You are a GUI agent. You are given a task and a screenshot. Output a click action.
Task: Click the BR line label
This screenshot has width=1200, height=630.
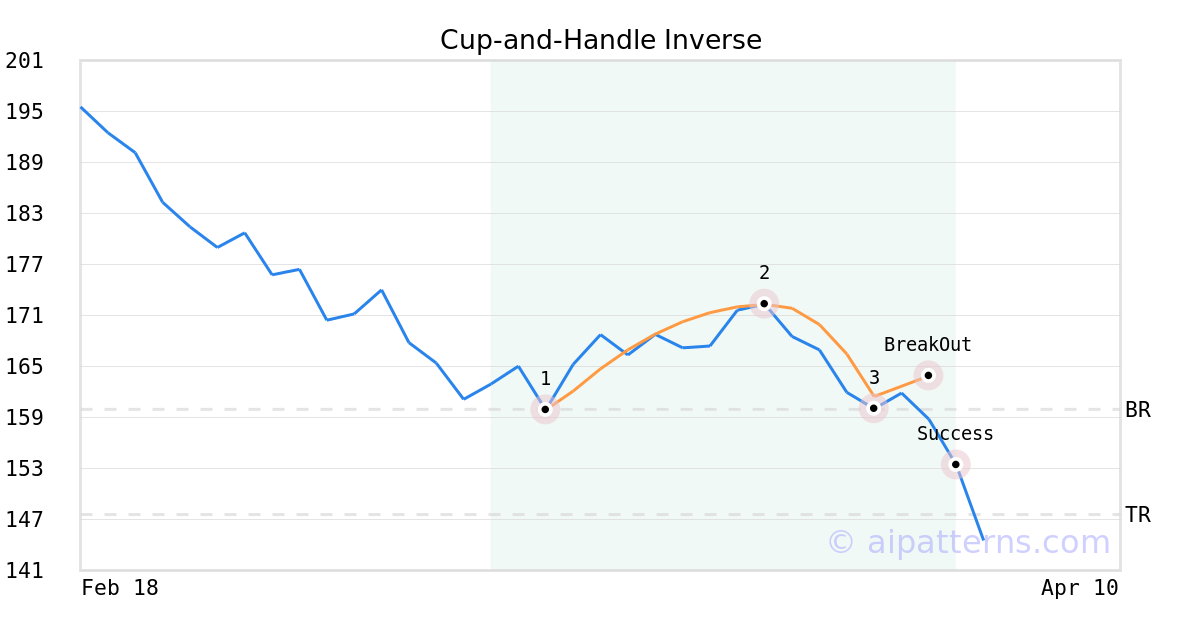pos(1137,410)
